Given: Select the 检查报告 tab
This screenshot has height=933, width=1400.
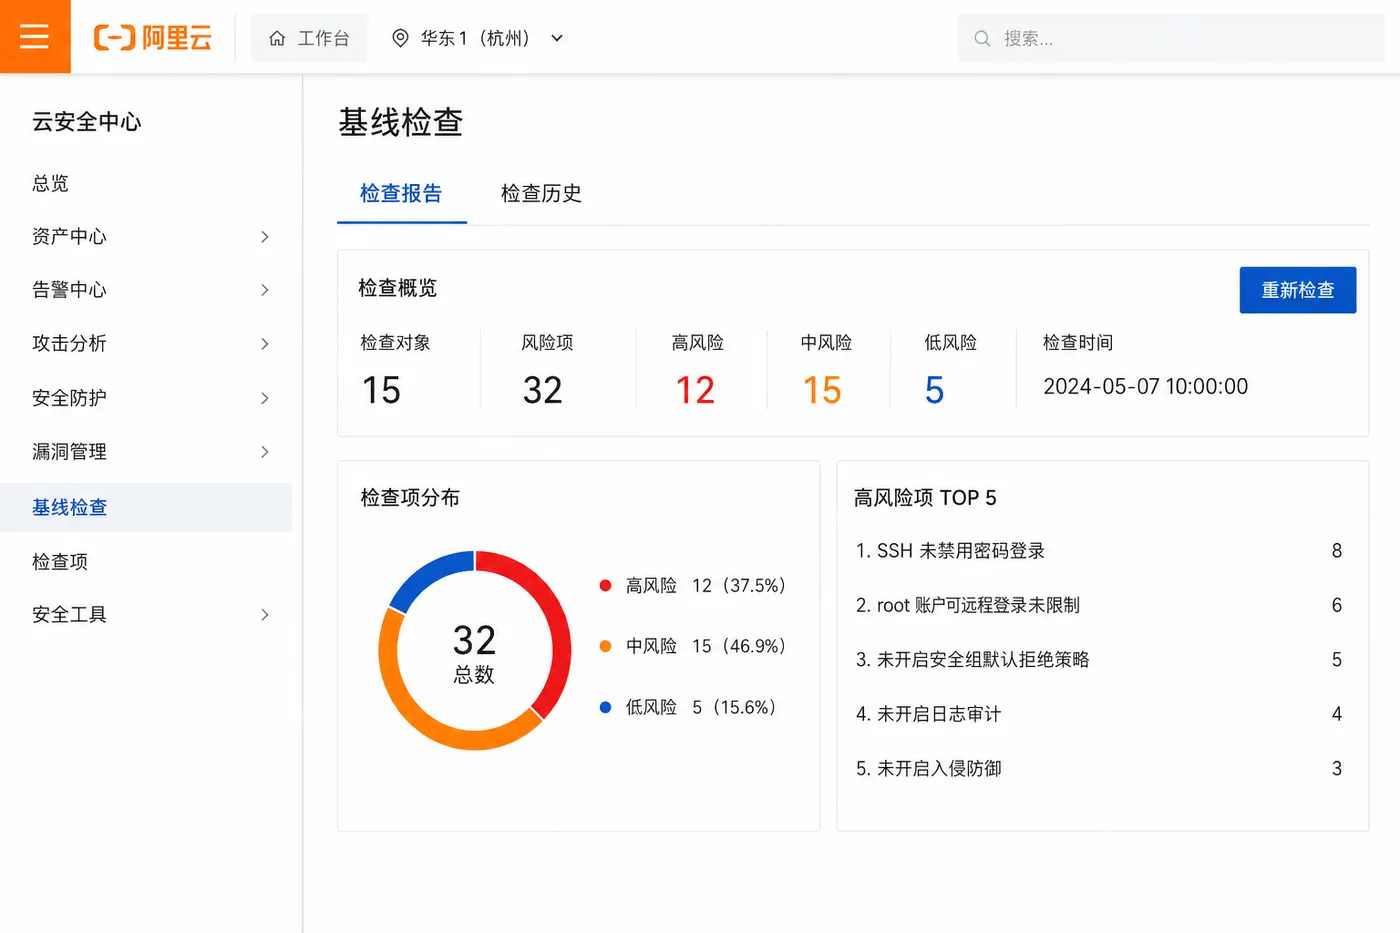Looking at the screenshot, I should [x=401, y=193].
